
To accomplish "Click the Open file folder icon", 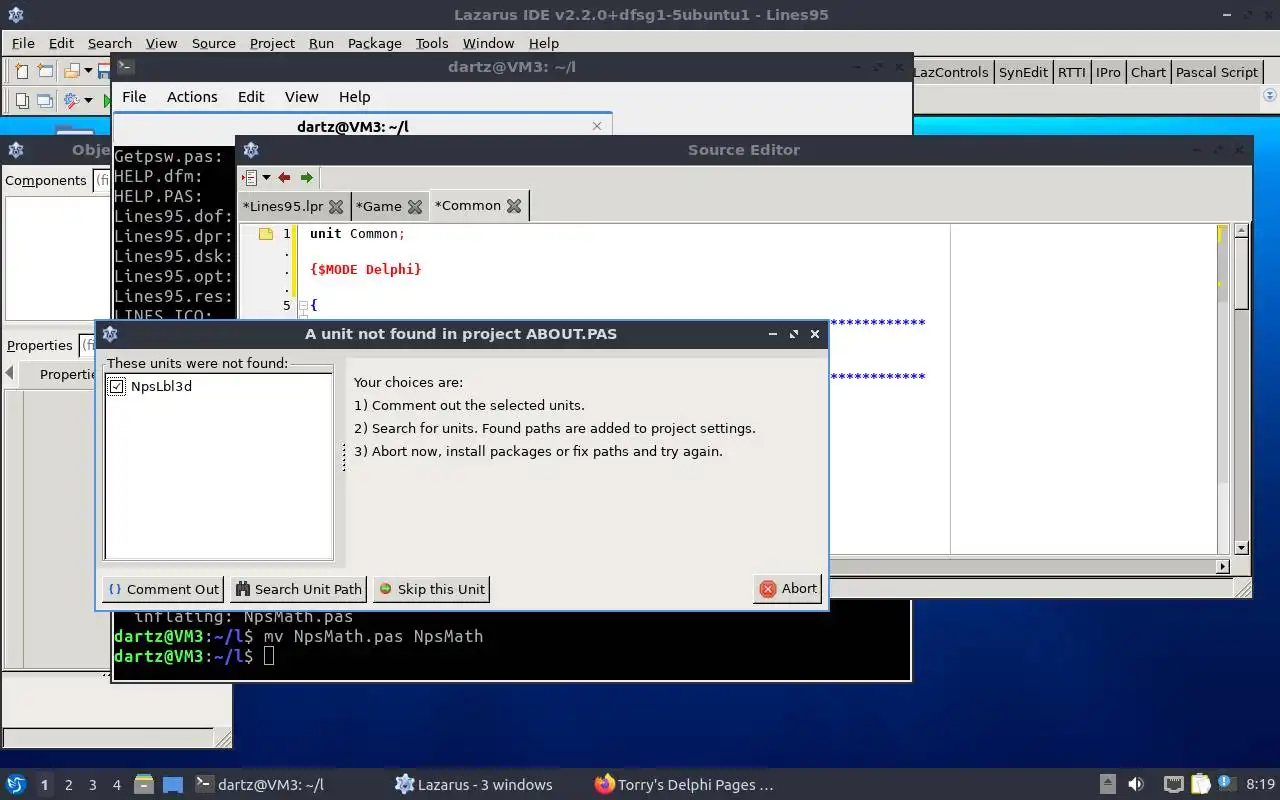I will tap(72, 71).
